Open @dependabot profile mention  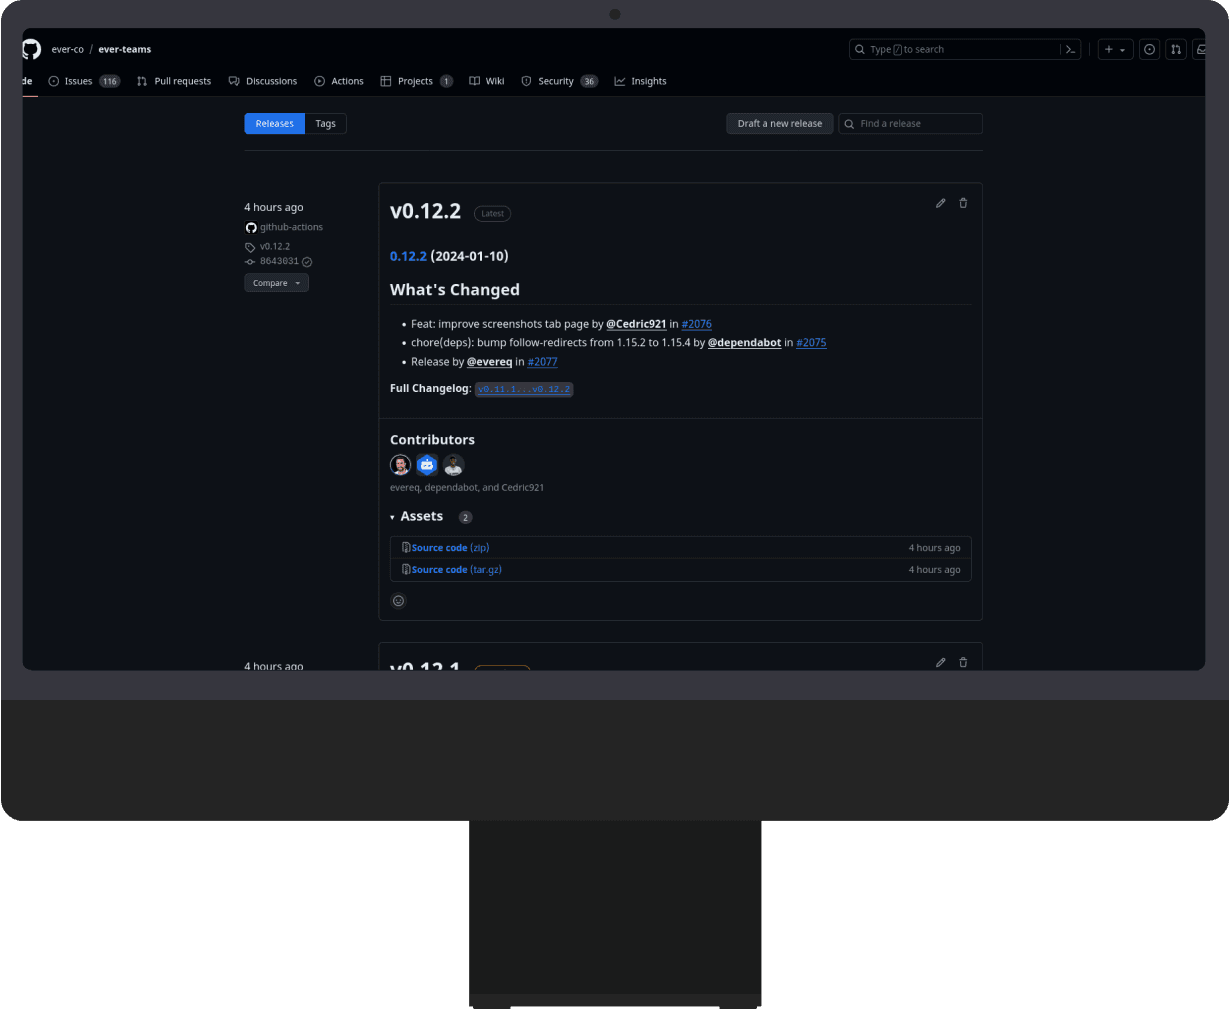(745, 343)
